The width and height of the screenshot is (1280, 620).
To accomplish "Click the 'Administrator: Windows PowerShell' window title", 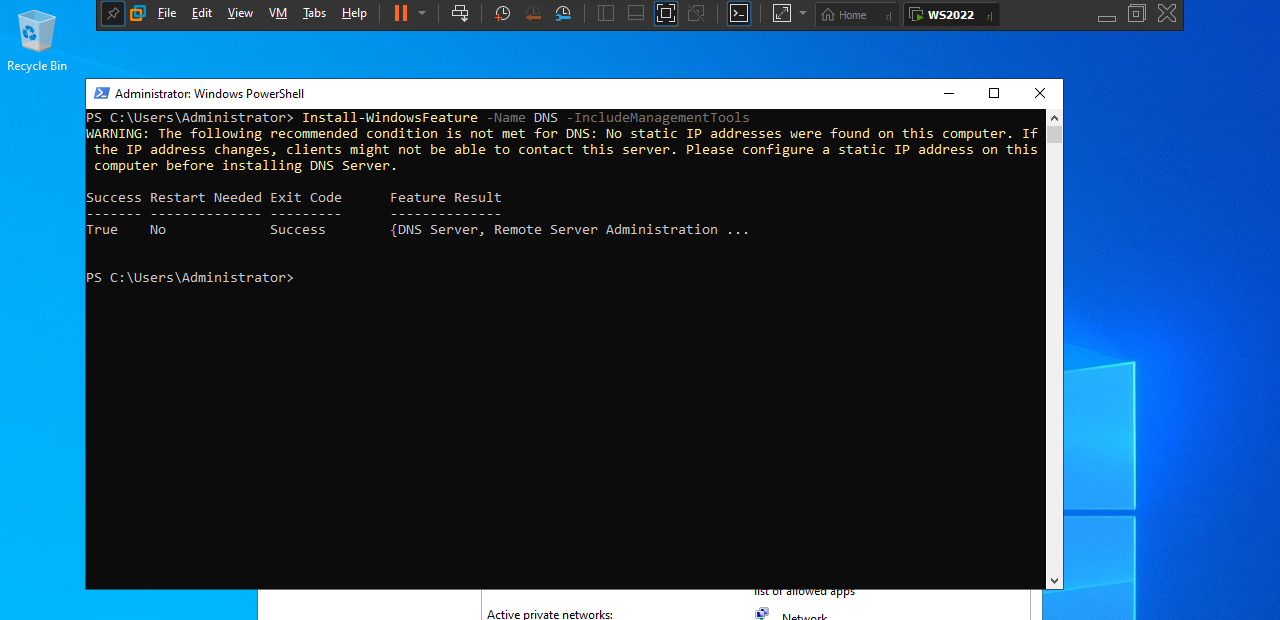I will point(210,93).
